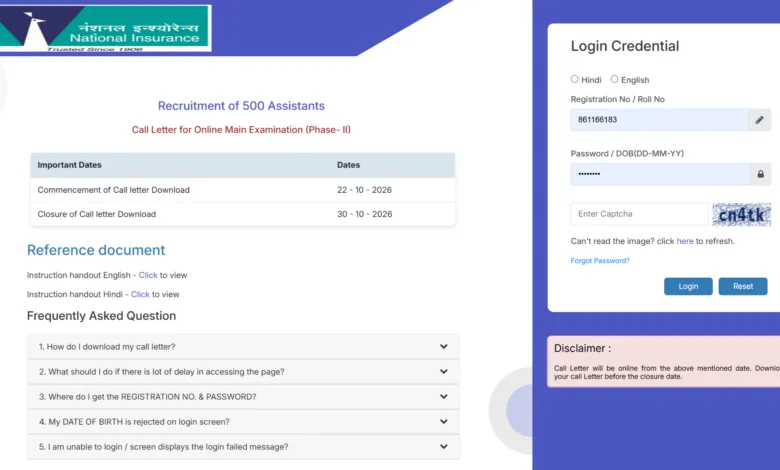The width and height of the screenshot is (780, 470).
Task: Click the 'Dates' column header
Action: click(348, 165)
